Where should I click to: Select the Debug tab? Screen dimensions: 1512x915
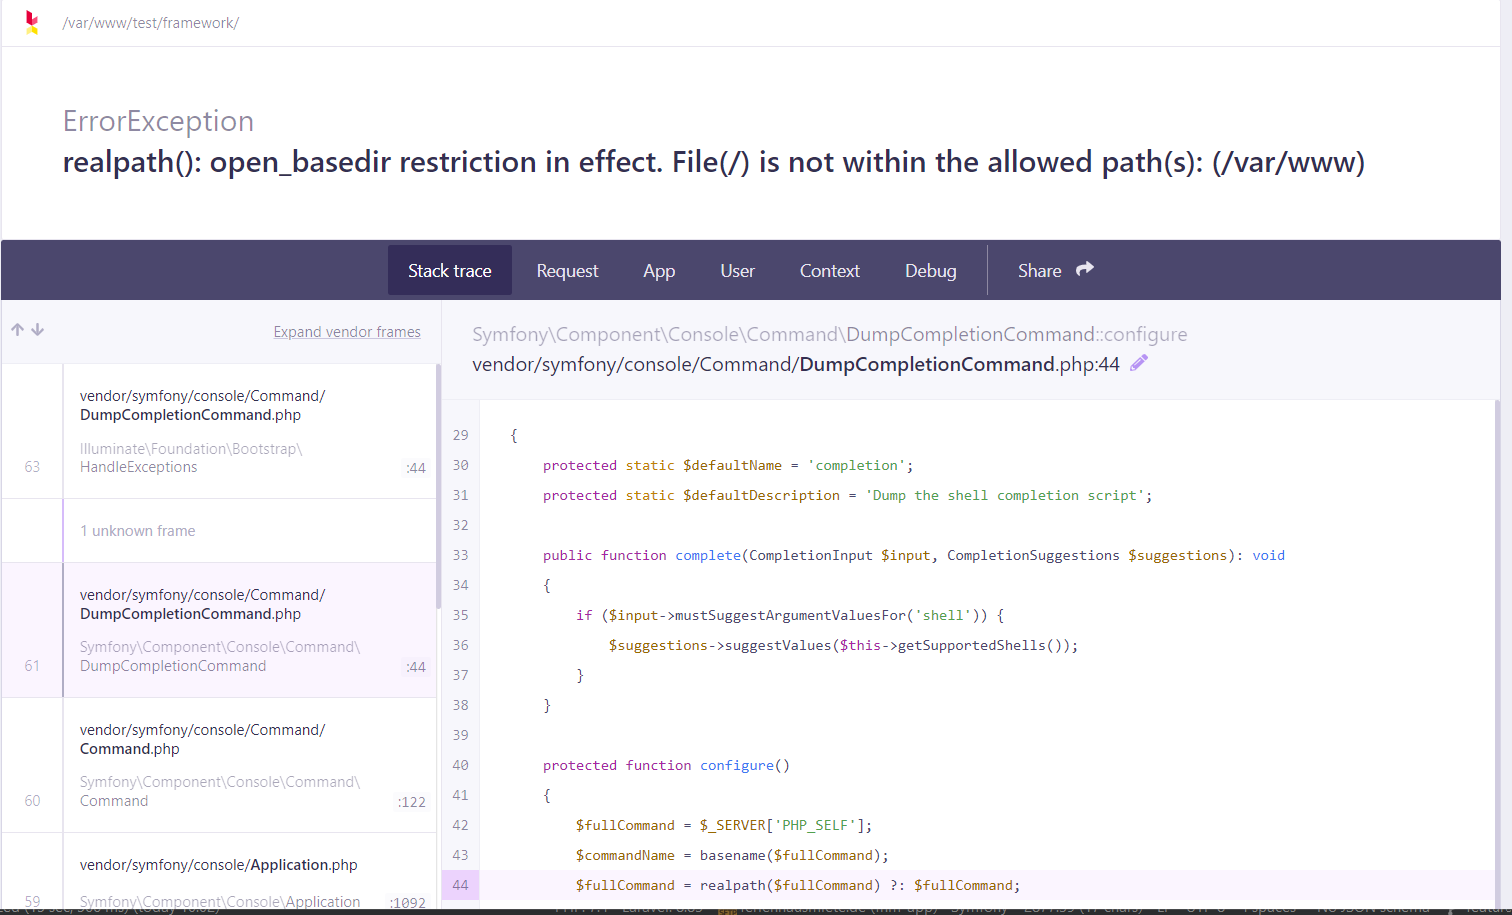click(930, 270)
